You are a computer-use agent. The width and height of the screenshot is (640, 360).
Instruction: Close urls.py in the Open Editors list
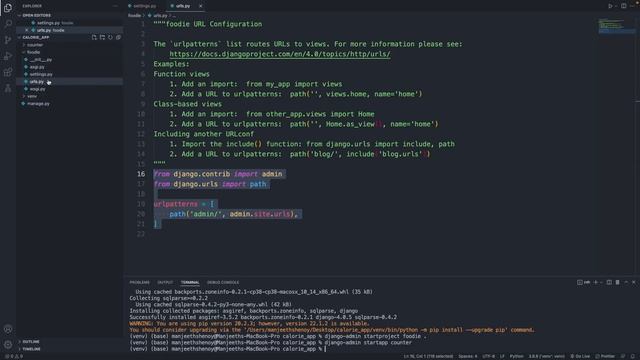(27, 30)
